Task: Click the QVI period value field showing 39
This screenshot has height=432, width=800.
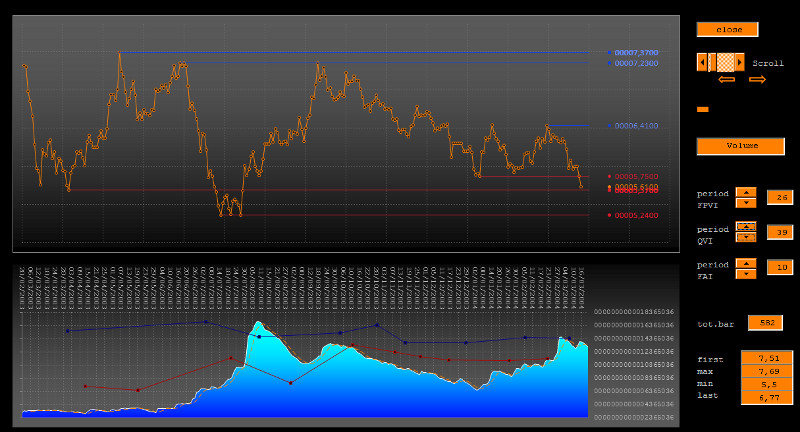Action: tap(779, 232)
